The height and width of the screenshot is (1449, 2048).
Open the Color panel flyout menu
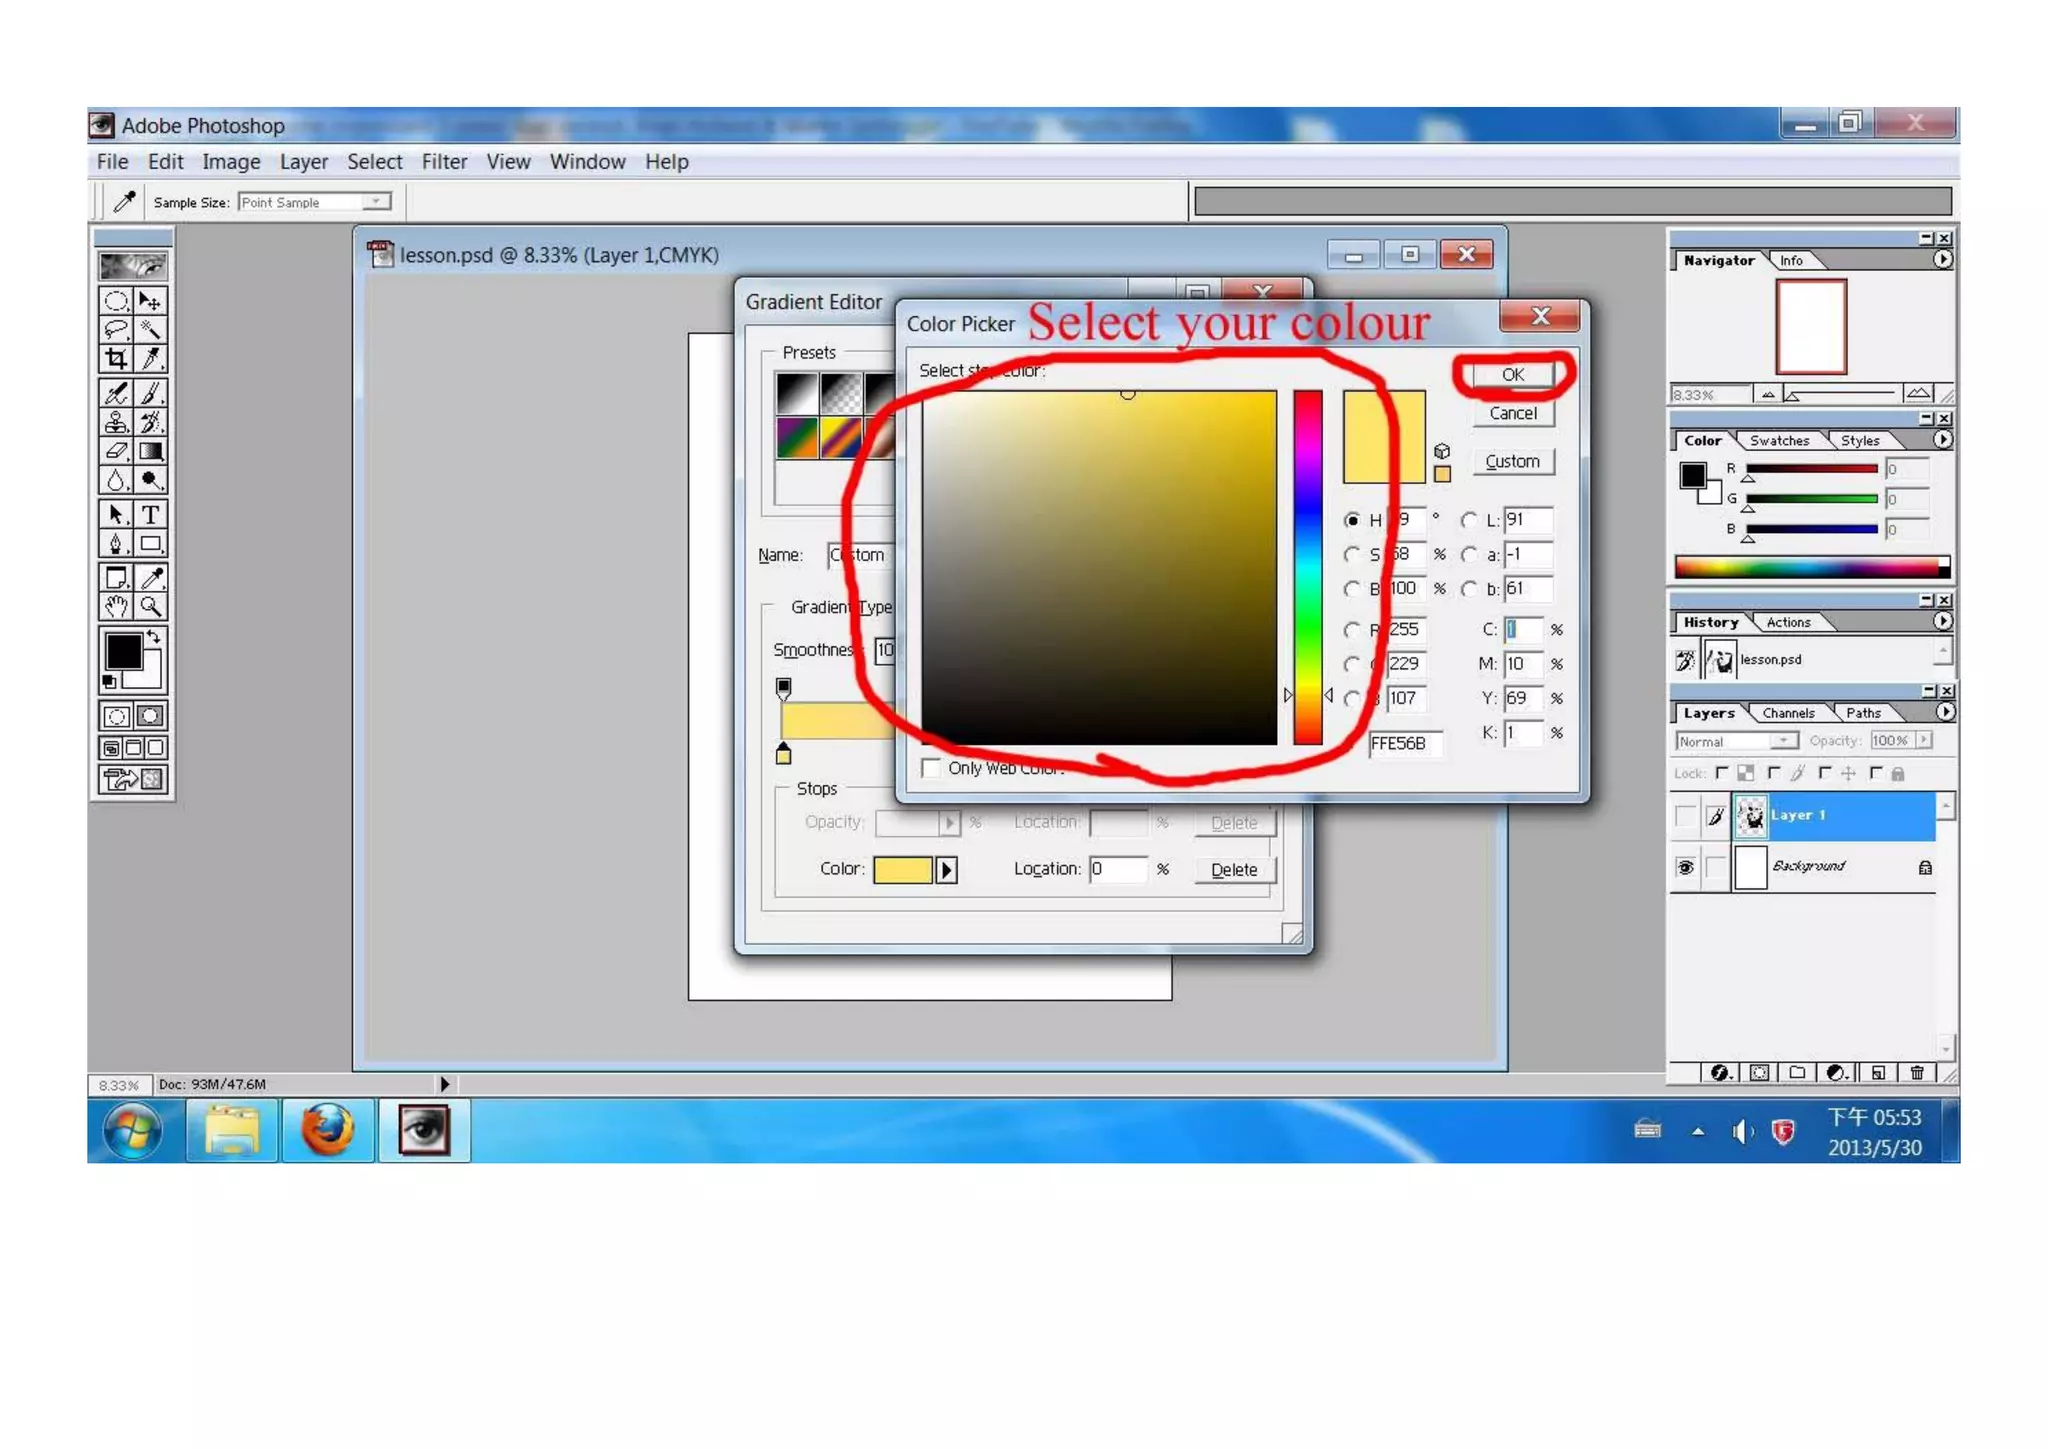1943,440
